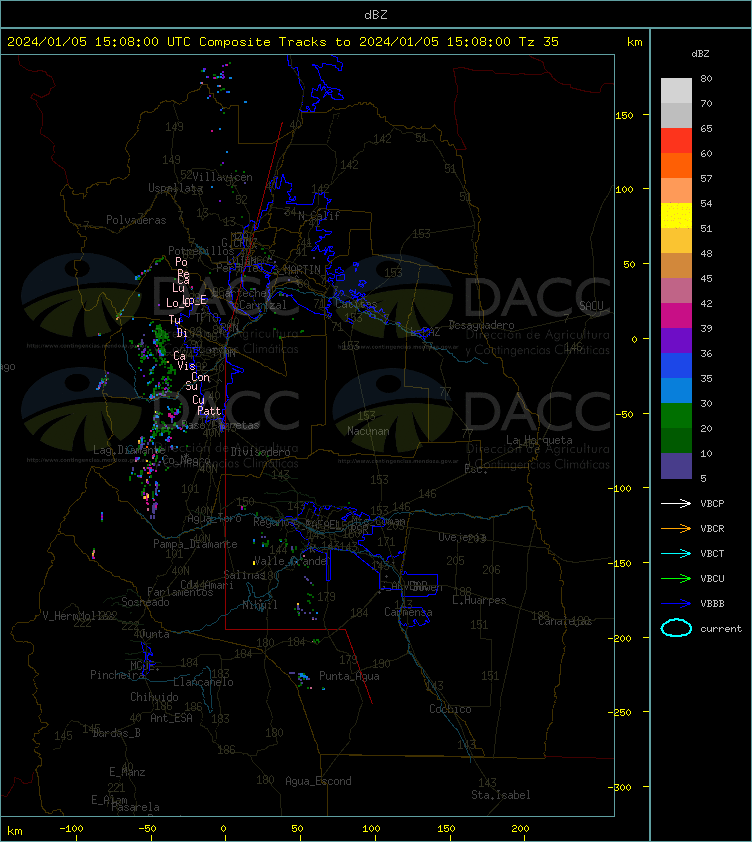The width and height of the screenshot is (752, 842).
Task: Click the 'Agua_Toro' place label
Action: pos(214,519)
